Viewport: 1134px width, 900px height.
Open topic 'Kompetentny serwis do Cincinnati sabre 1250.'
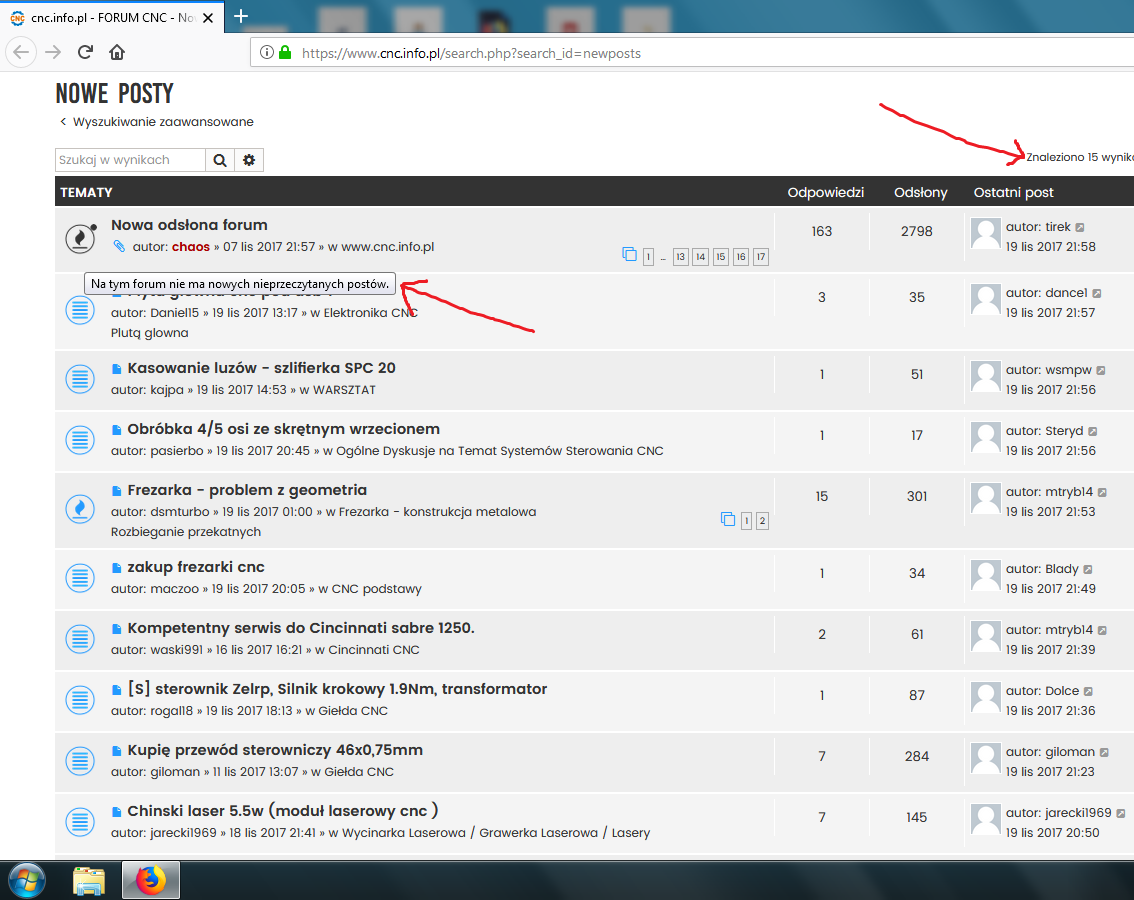tap(301, 628)
